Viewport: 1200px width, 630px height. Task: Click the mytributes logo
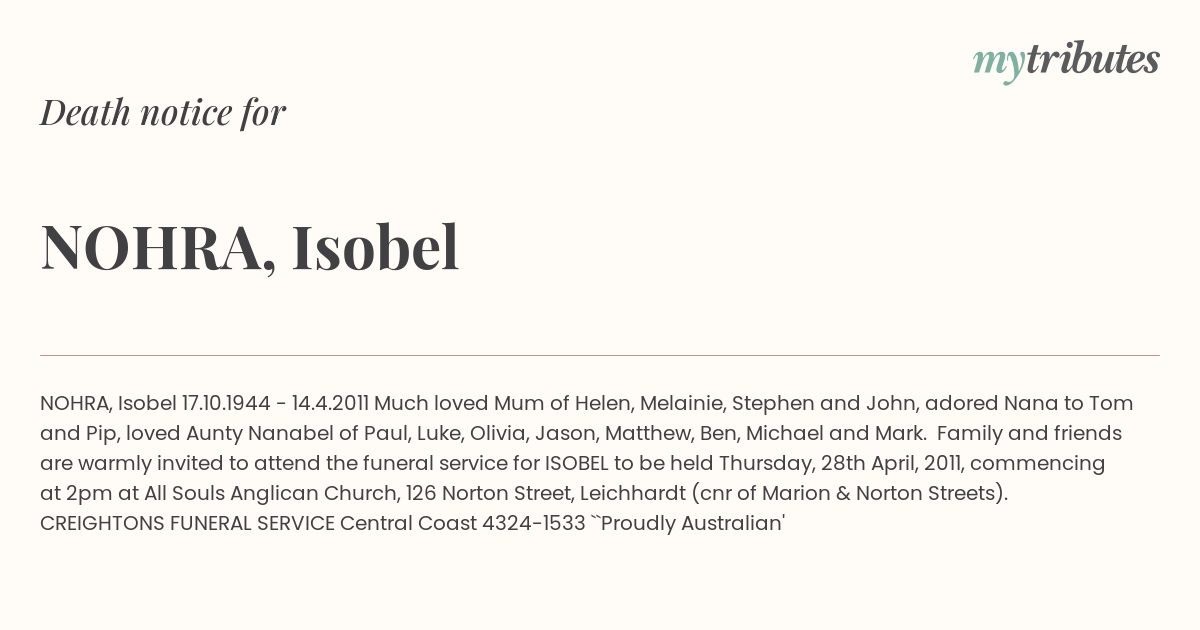(x=1066, y=61)
